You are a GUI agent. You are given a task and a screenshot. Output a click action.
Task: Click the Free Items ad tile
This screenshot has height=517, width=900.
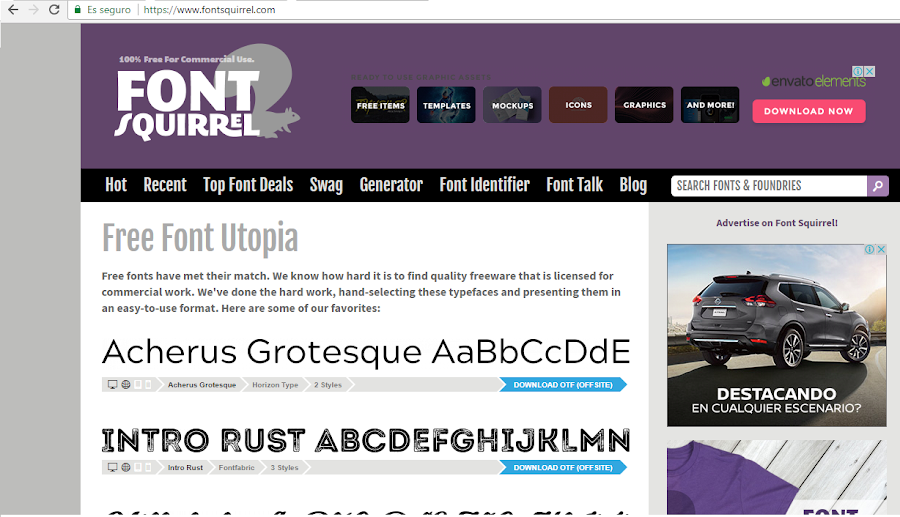point(380,105)
